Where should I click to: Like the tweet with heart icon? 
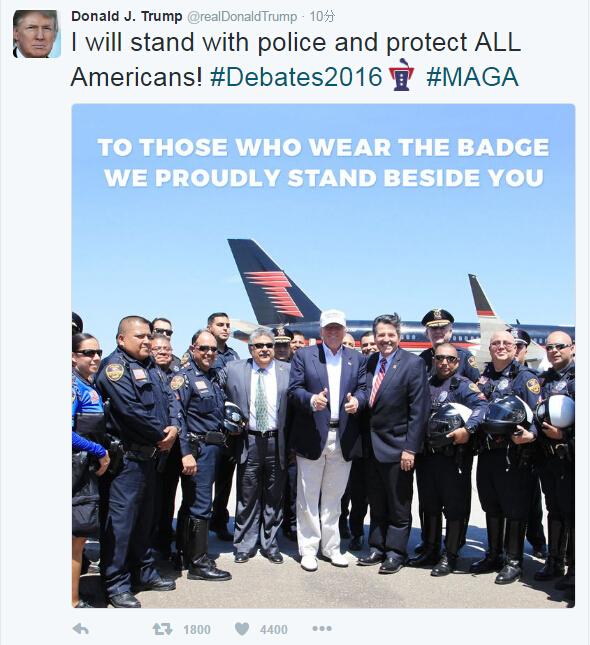click(242, 629)
